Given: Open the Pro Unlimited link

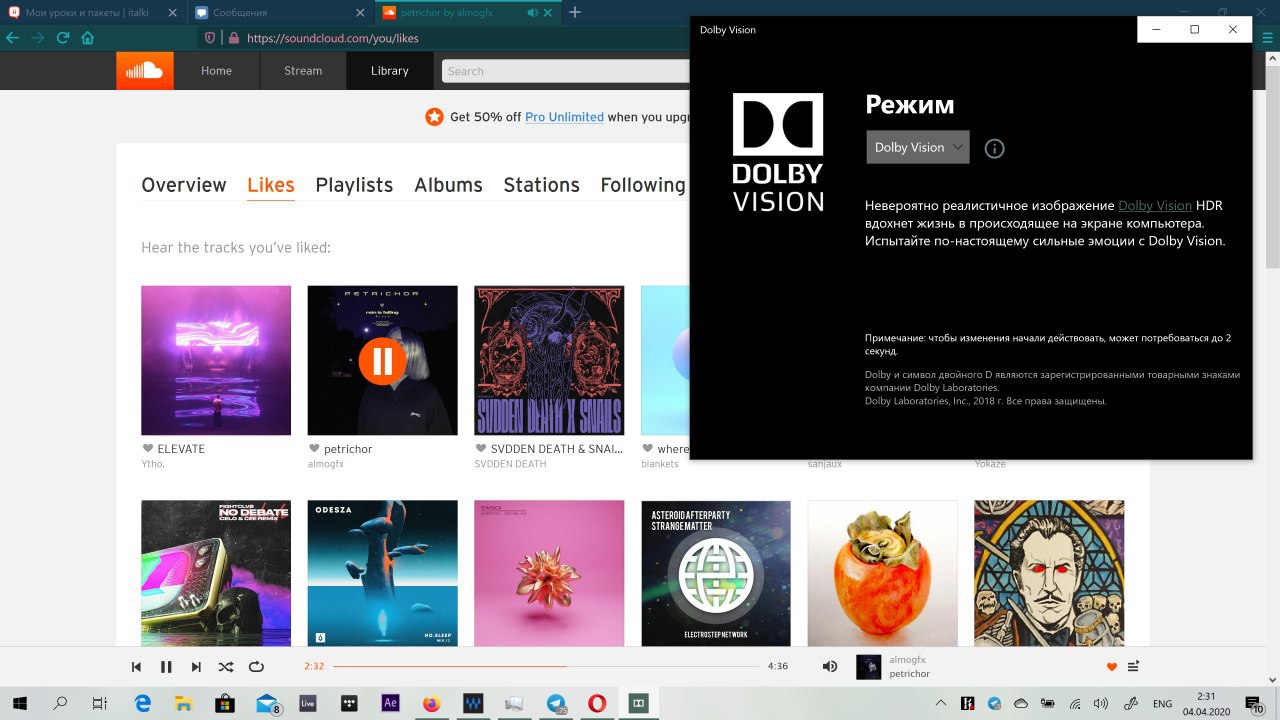Looking at the screenshot, I should tap(564, 117).
